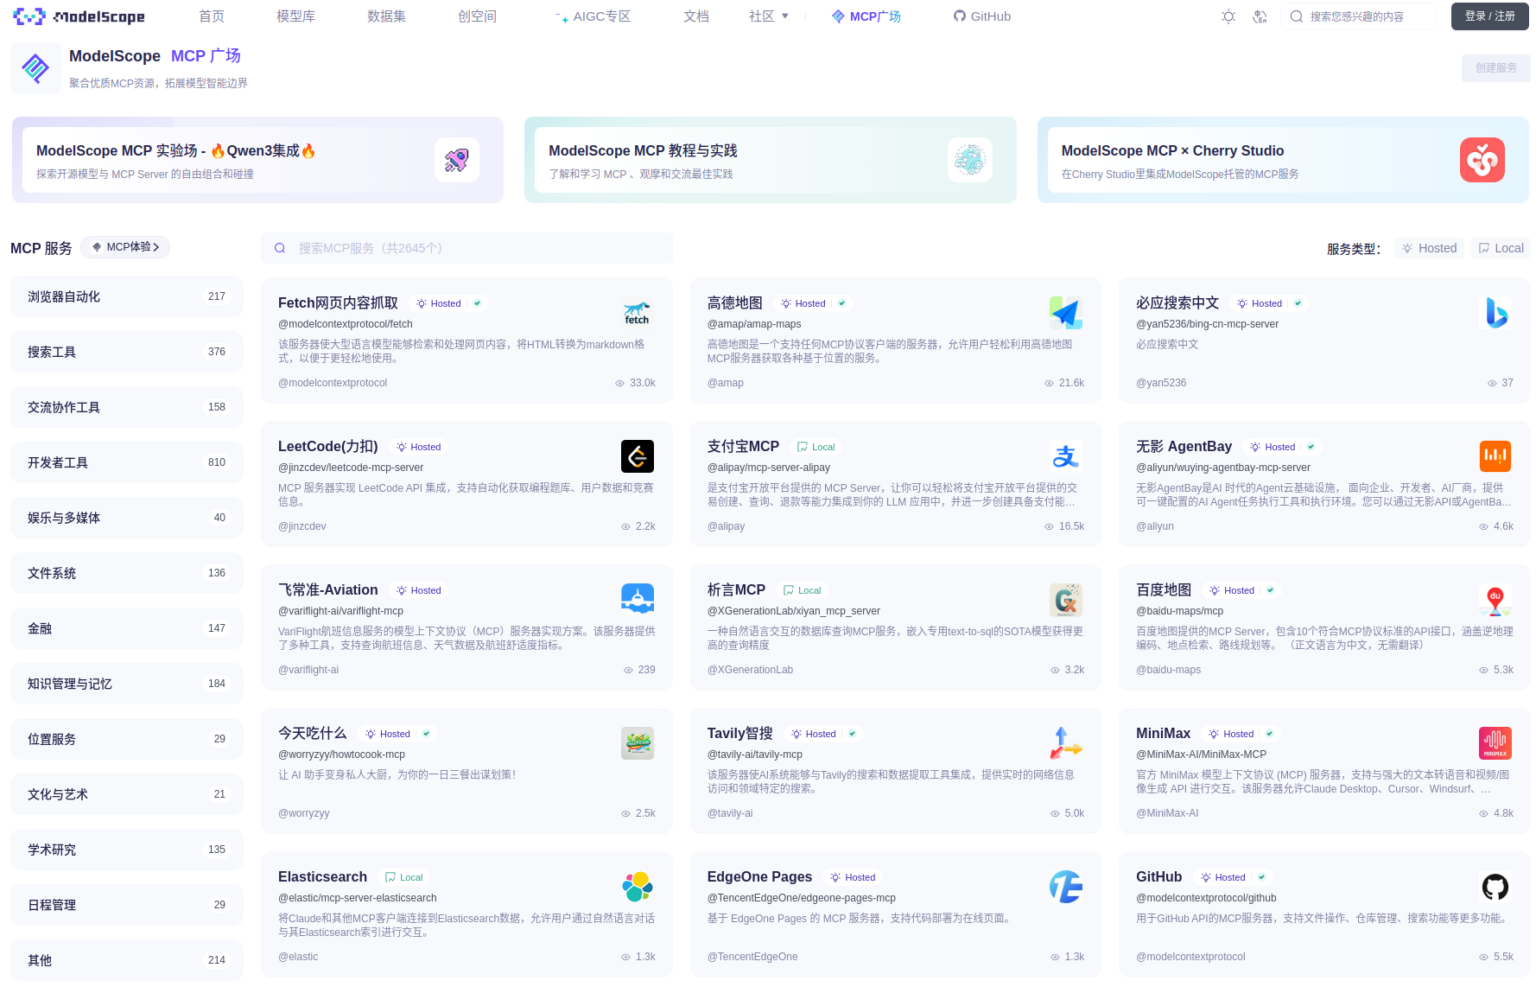Screen dimensions: 1536x987
Task: Click the 飞常准-Aviation airplane logo icon
Action: (x=637, y=598)
